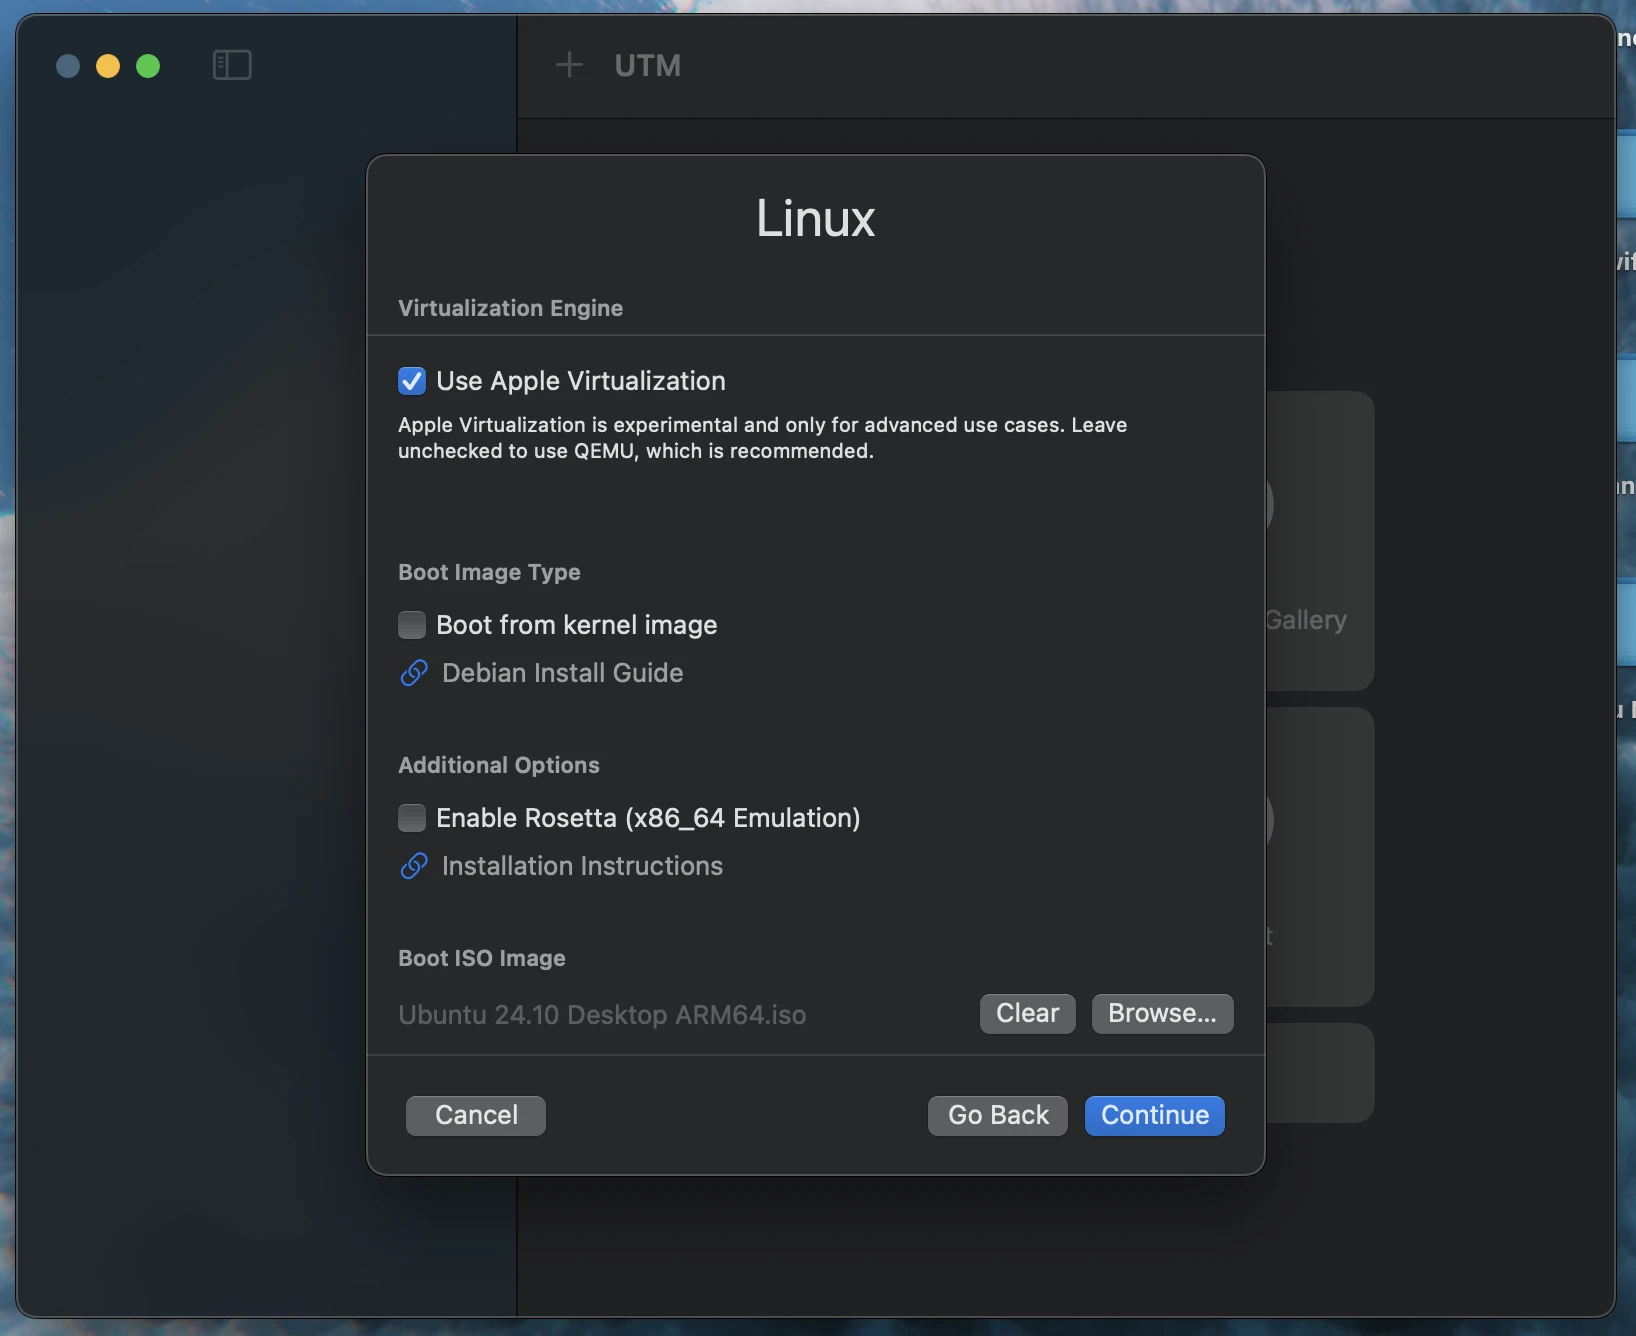The height and width of the screenshot is (1336, 1636).
Task: Open the Debian Install Guide link
Action: (562, 673)
